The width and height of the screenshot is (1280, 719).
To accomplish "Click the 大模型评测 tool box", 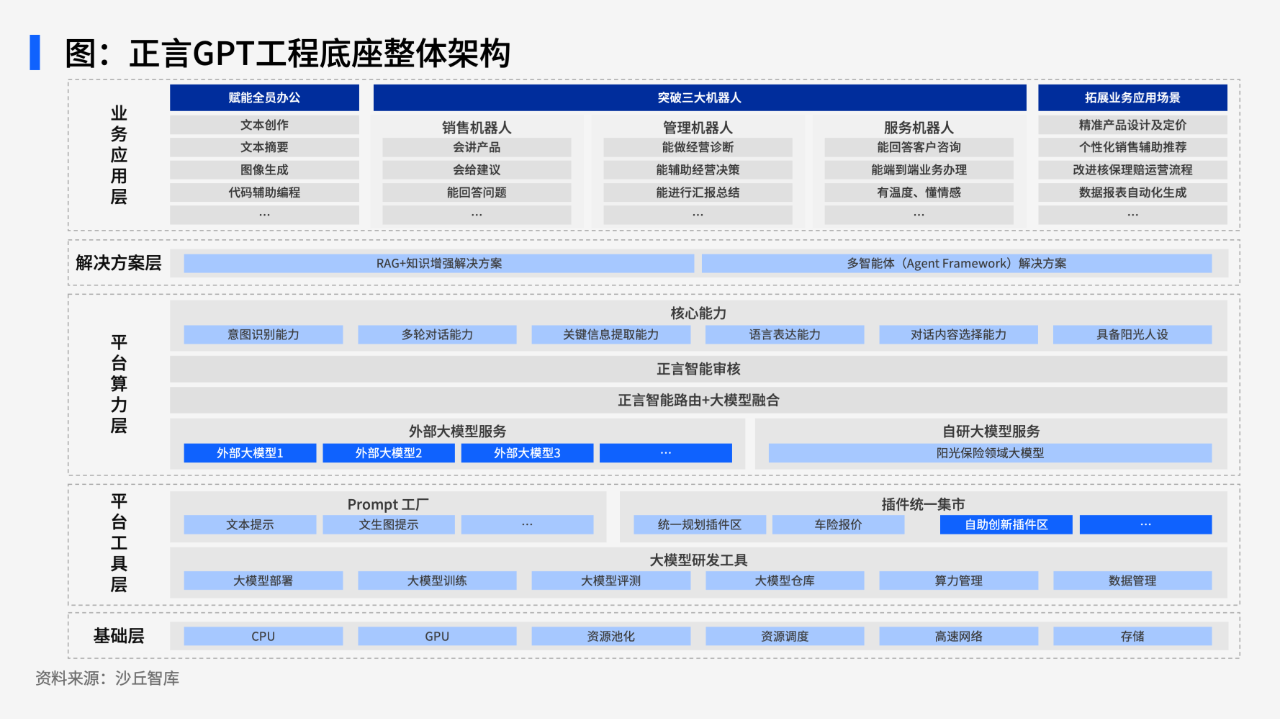I will click(610, 581).
